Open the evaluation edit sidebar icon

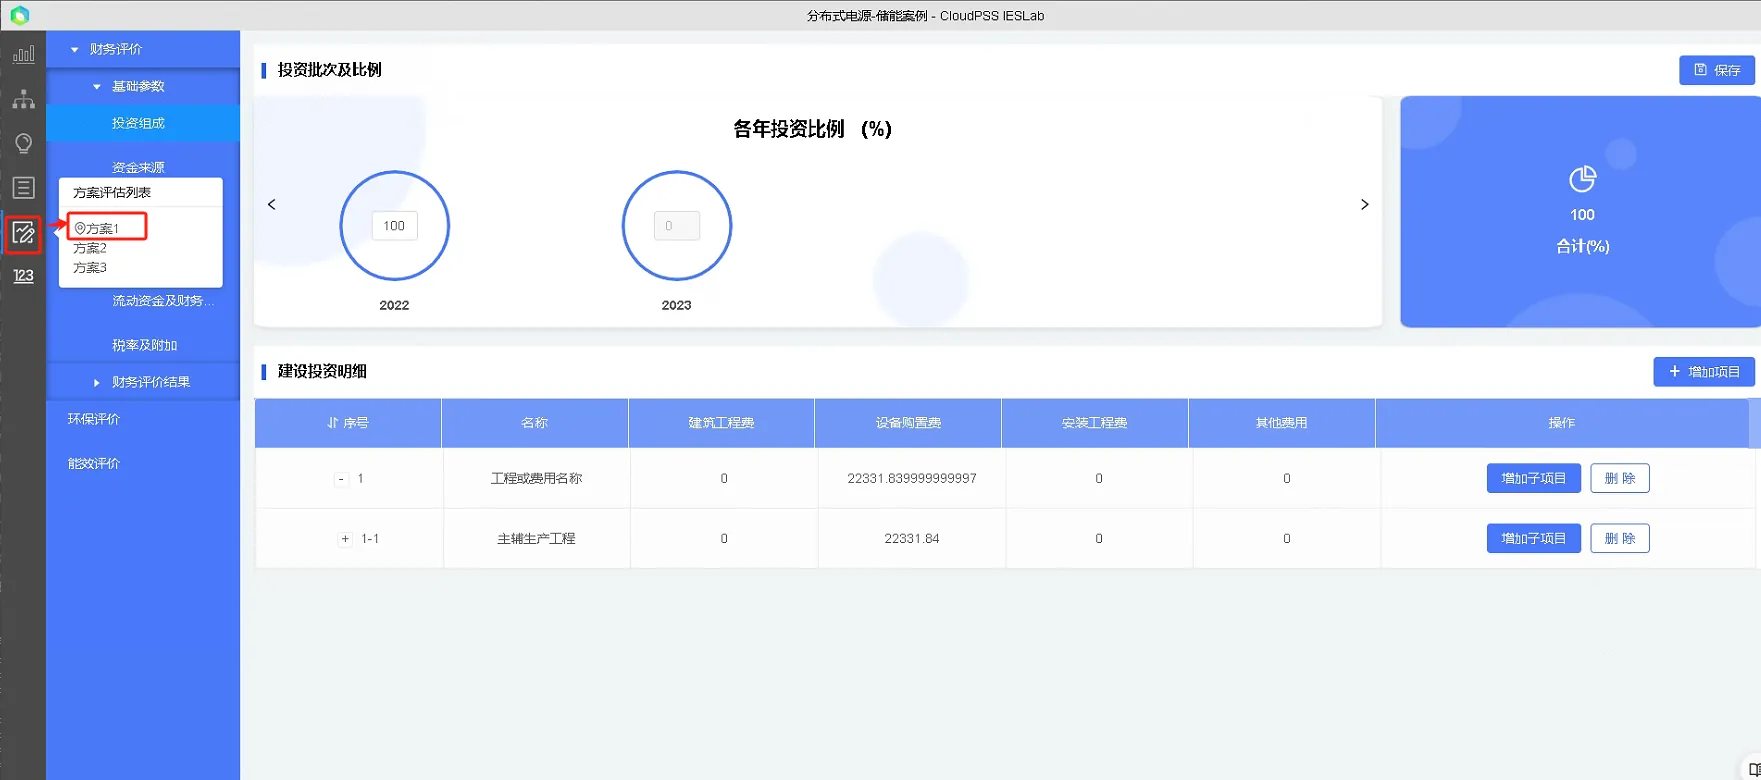23,234
